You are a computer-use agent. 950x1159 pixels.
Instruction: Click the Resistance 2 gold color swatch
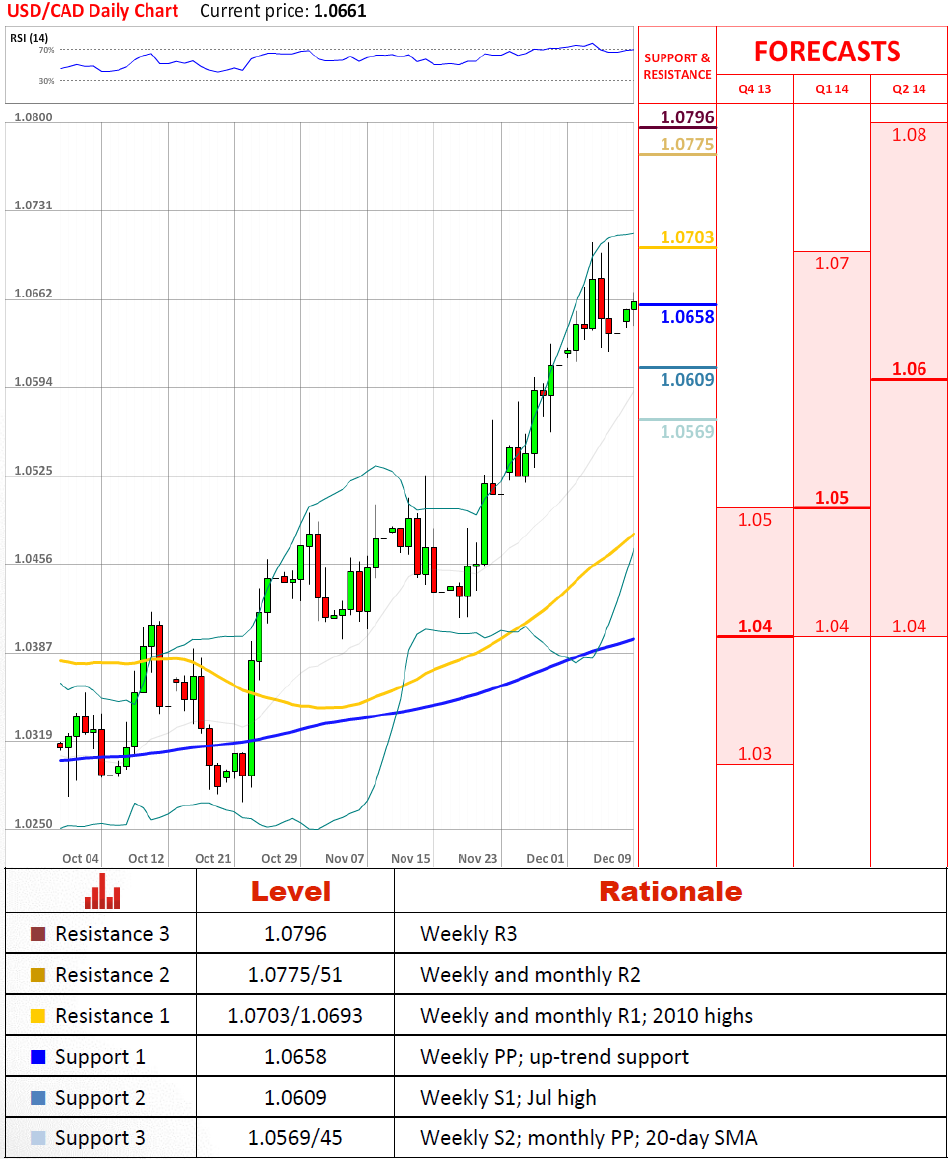tap(38, 975)
